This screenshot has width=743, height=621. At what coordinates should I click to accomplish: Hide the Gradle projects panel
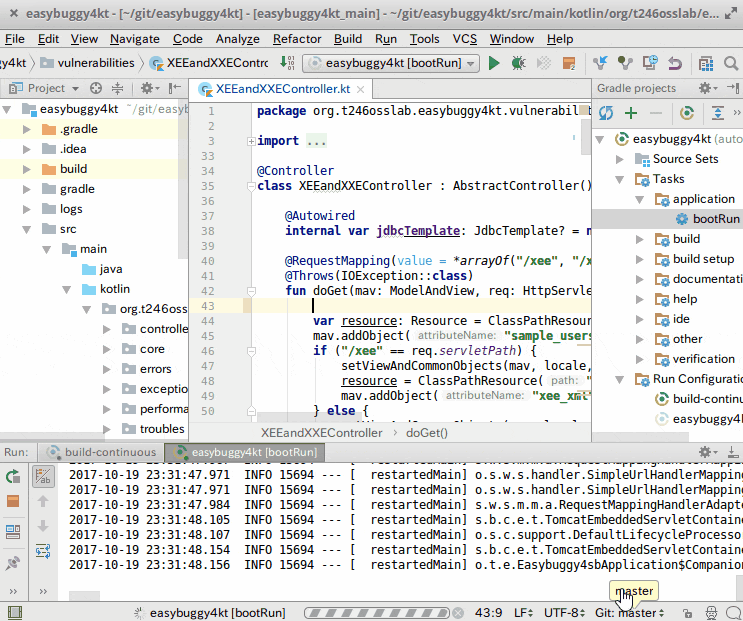(733, 88)
